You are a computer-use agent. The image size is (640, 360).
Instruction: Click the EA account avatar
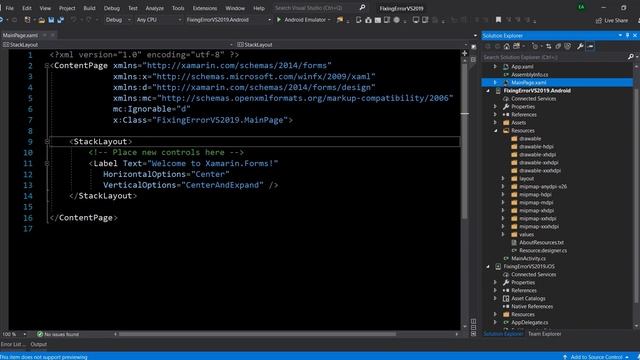pyautogui.click(x=581, y=7)
